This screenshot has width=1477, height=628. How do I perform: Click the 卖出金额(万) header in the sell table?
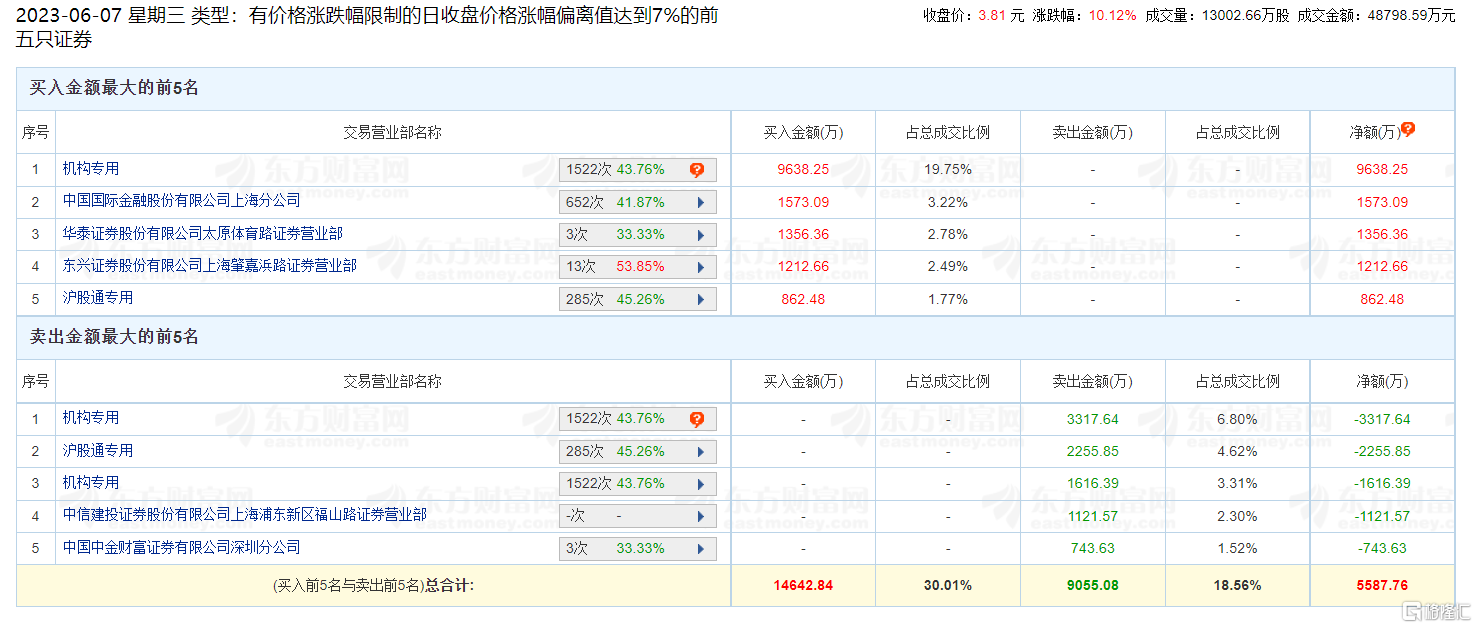click(1093, 381)
